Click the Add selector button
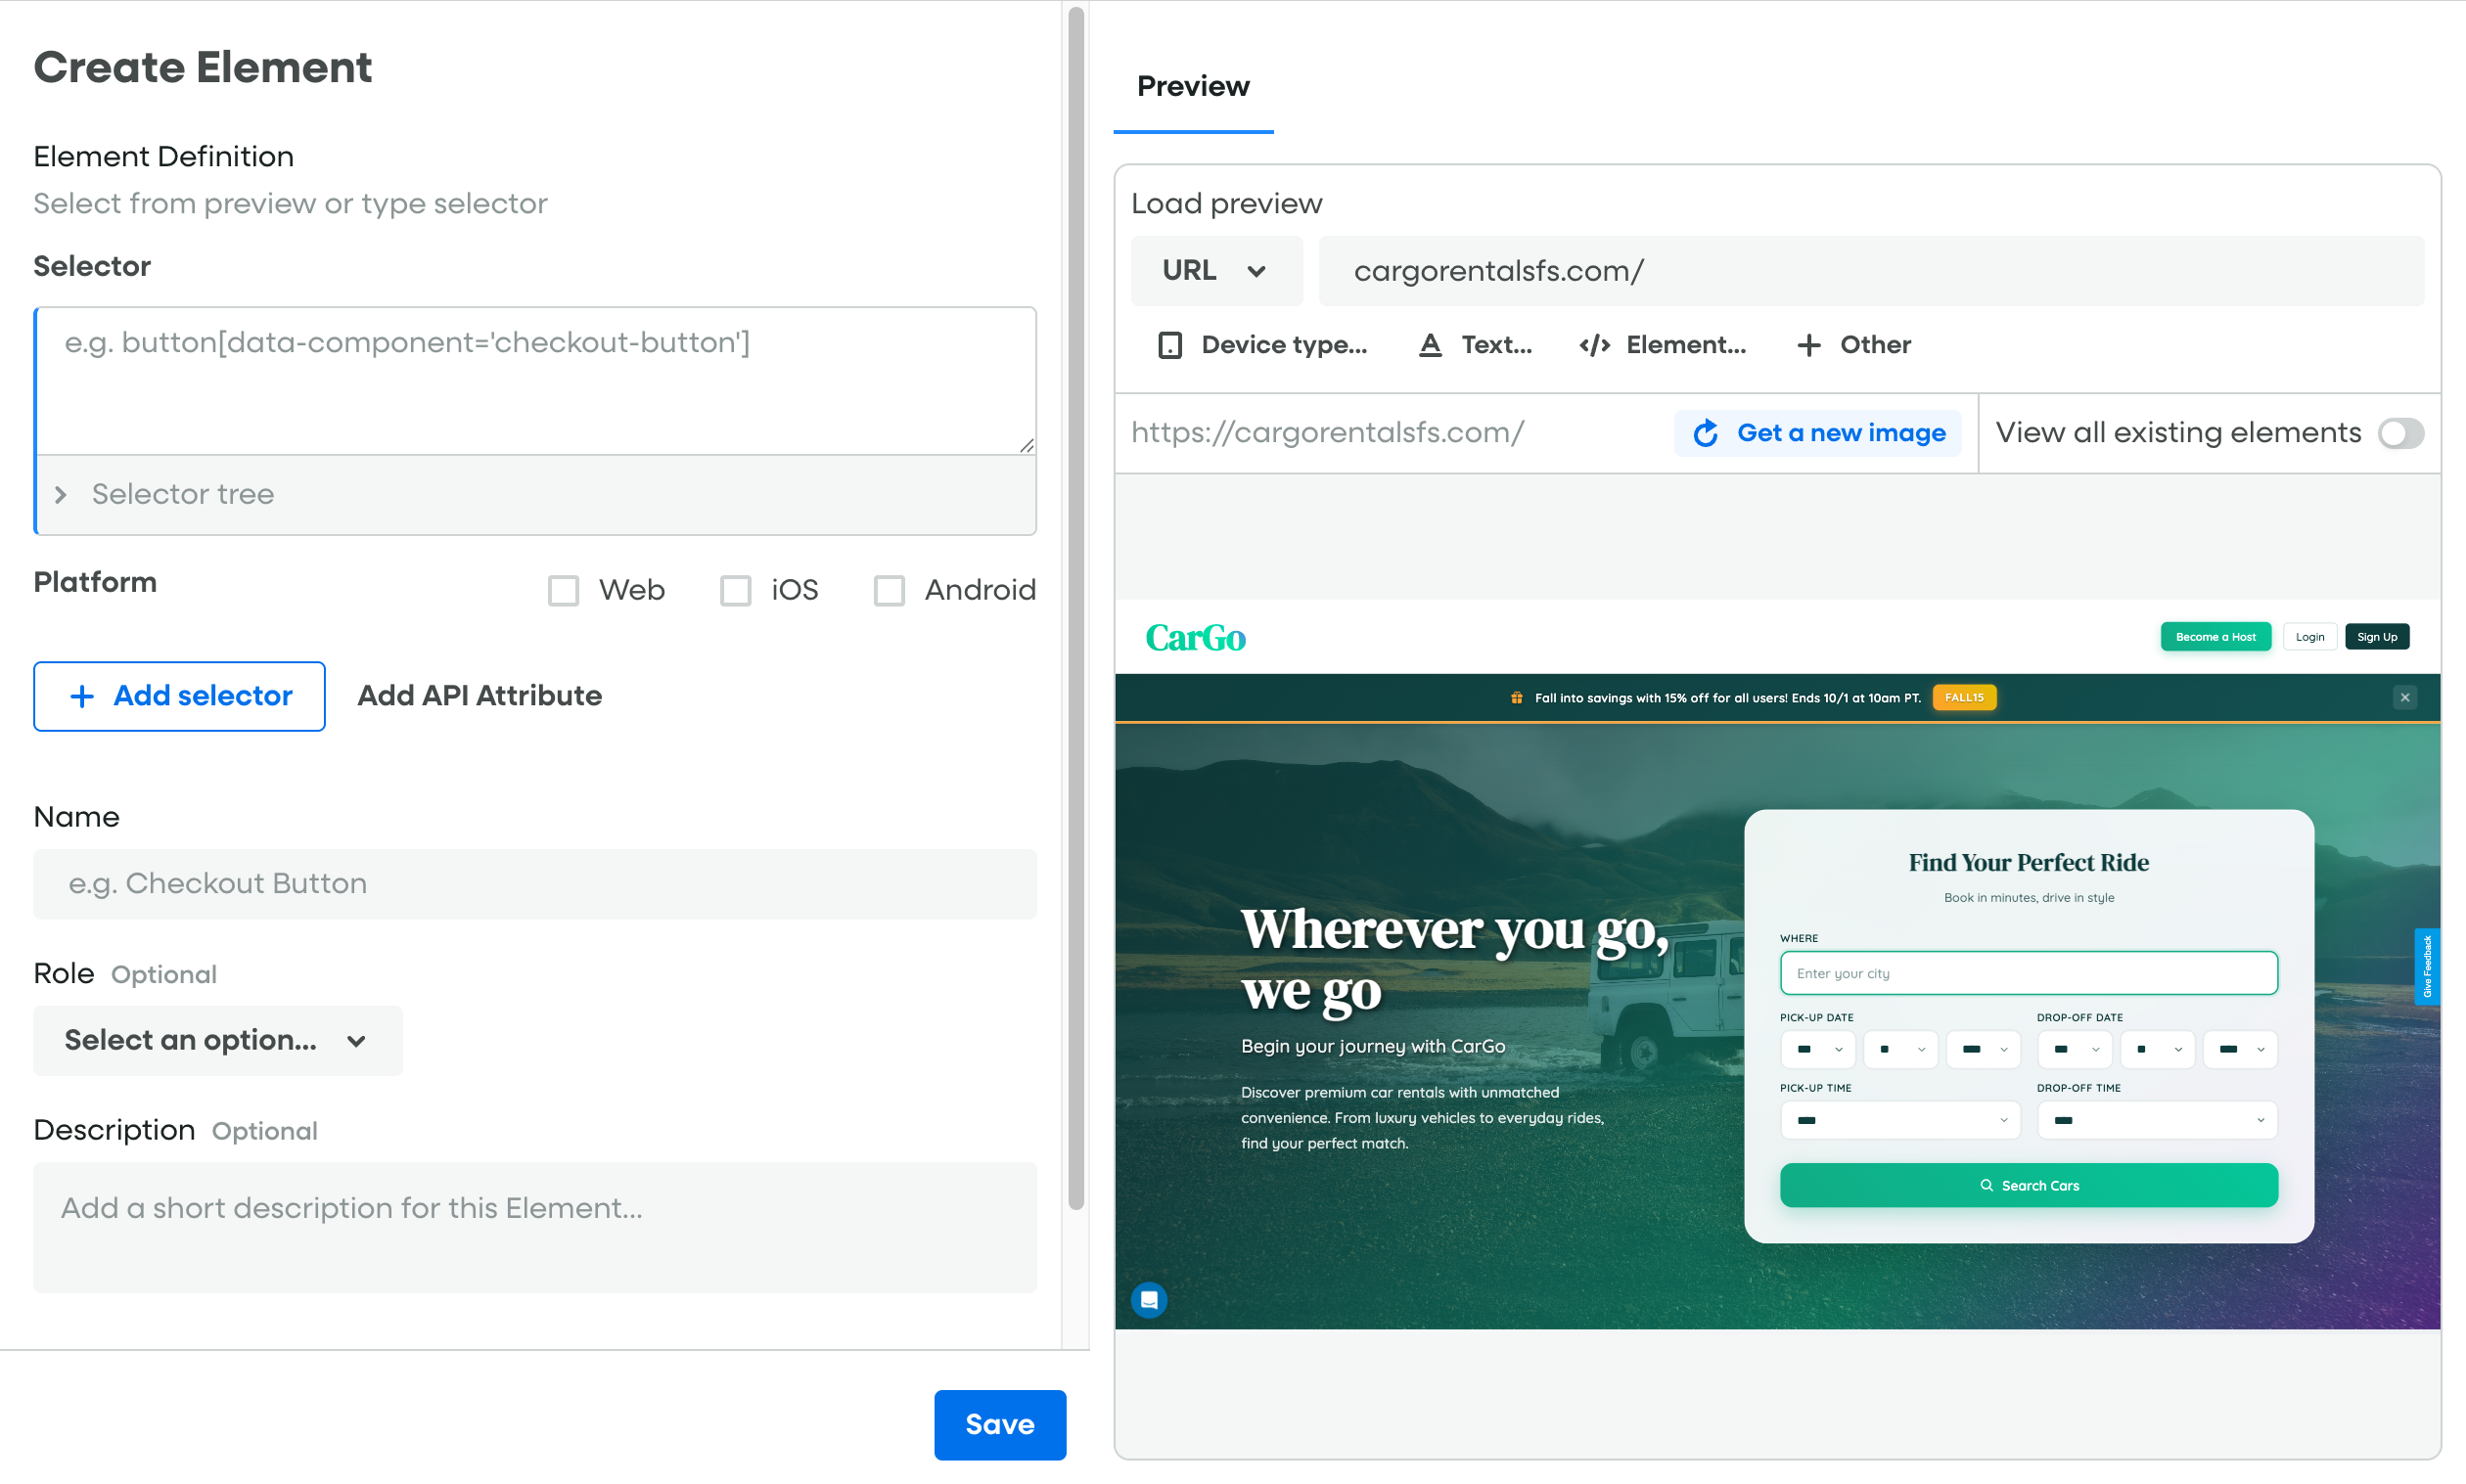 (179, 696)
